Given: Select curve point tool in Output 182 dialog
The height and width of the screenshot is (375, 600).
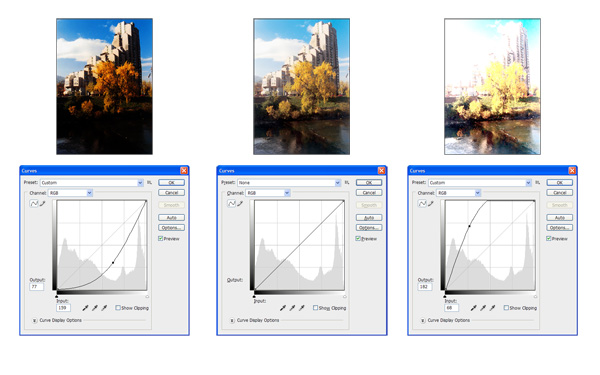Looking at the screenshot, I should click(x=422, y=204).
